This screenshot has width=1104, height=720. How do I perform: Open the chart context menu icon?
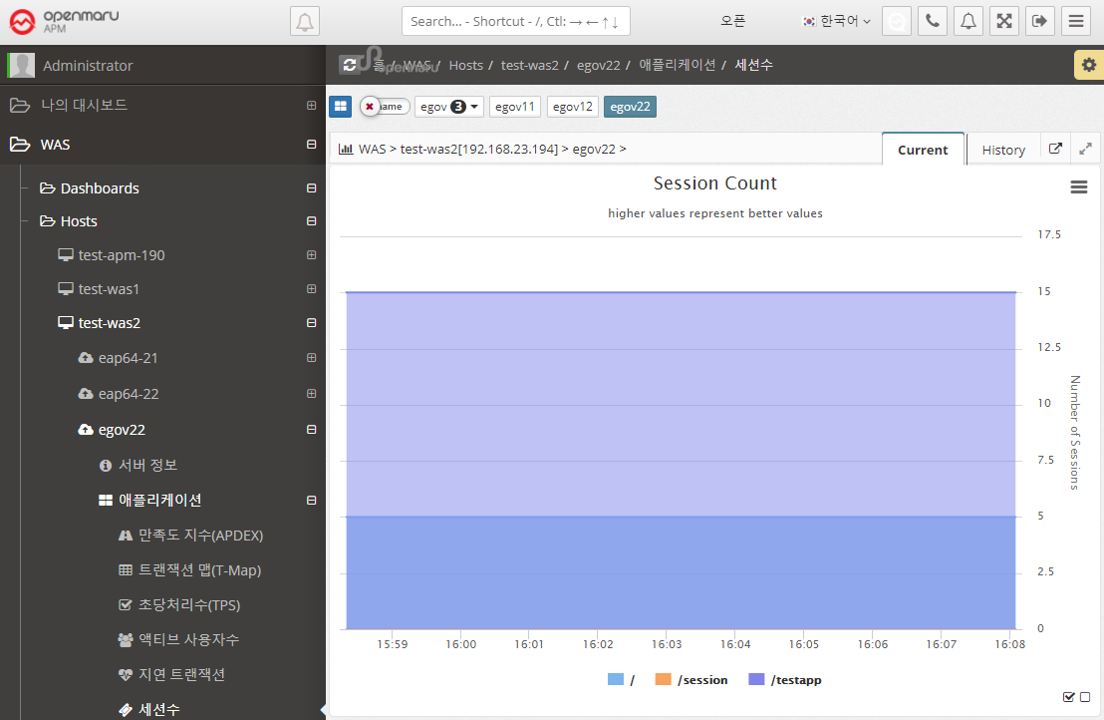pos(1079,187)
